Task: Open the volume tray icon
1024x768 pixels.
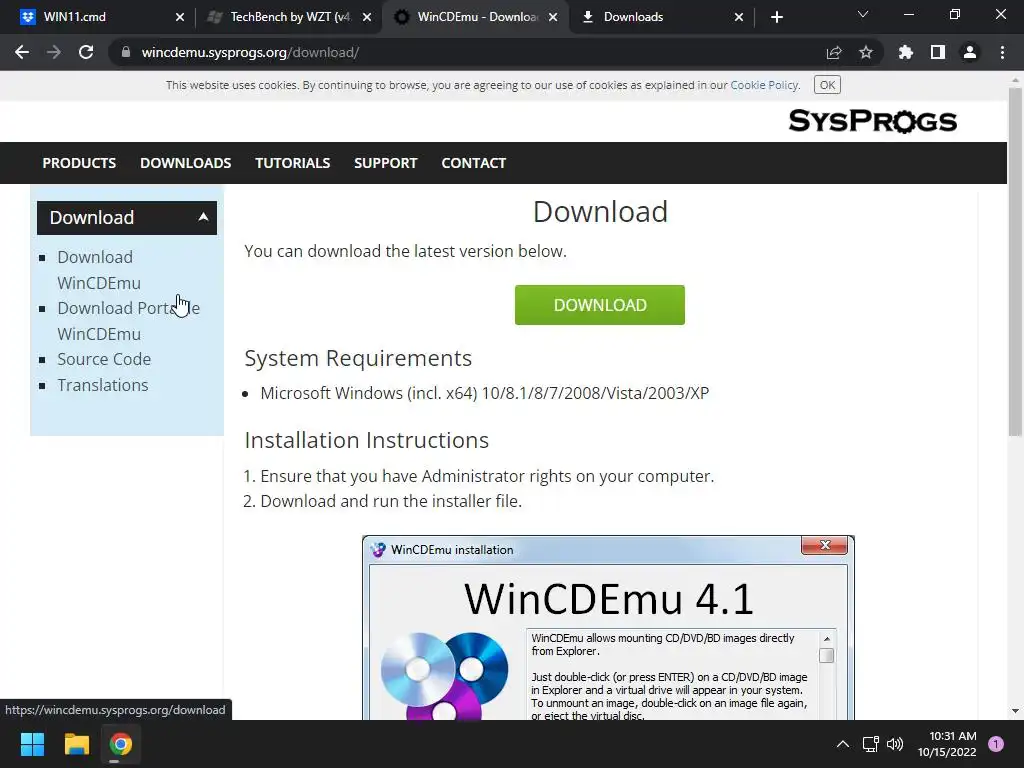Action: coord(895,744)
